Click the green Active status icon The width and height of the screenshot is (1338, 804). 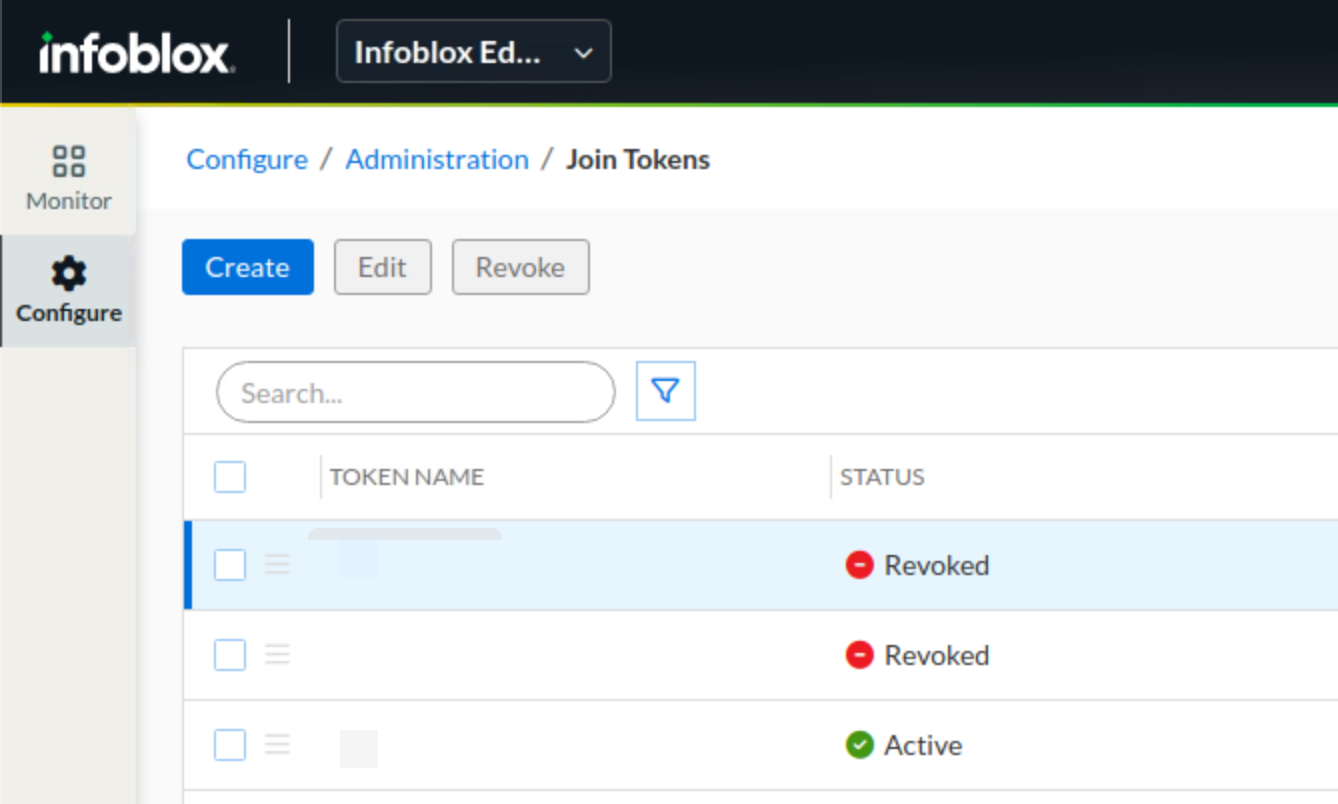coord(859,745)
